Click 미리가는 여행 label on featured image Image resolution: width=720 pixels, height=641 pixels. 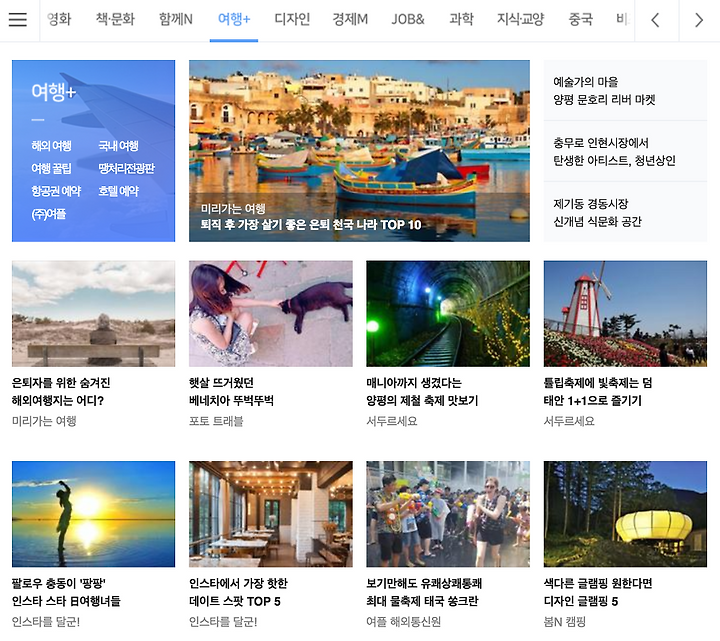click(233, 209)
